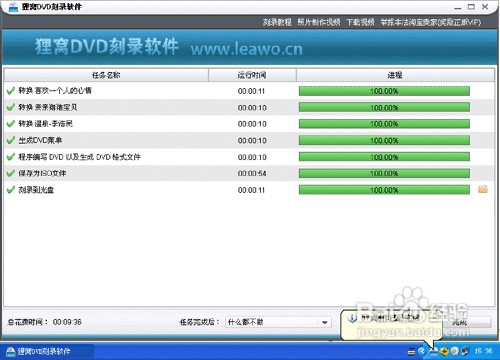This screenshot has width=500, height=360.
Task: Click the app logo in title bar
Action: pos(13,7)
